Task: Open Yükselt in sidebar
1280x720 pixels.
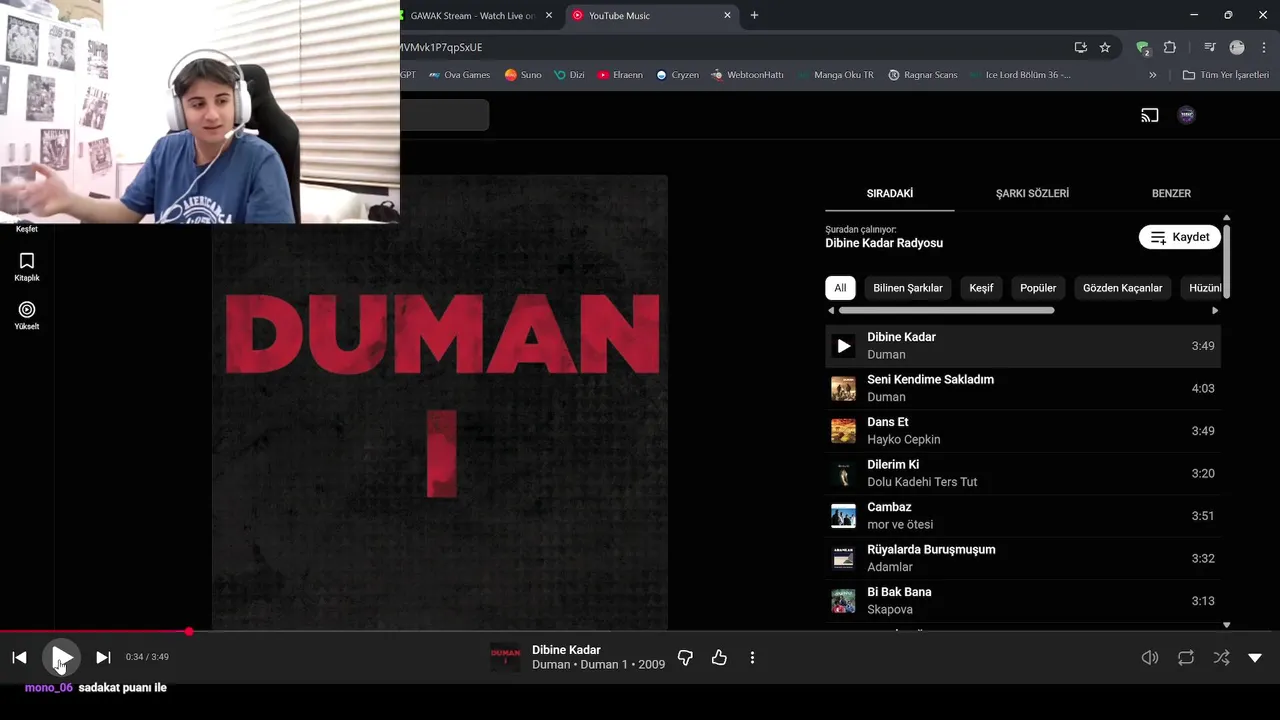Action: coord(27,316)
